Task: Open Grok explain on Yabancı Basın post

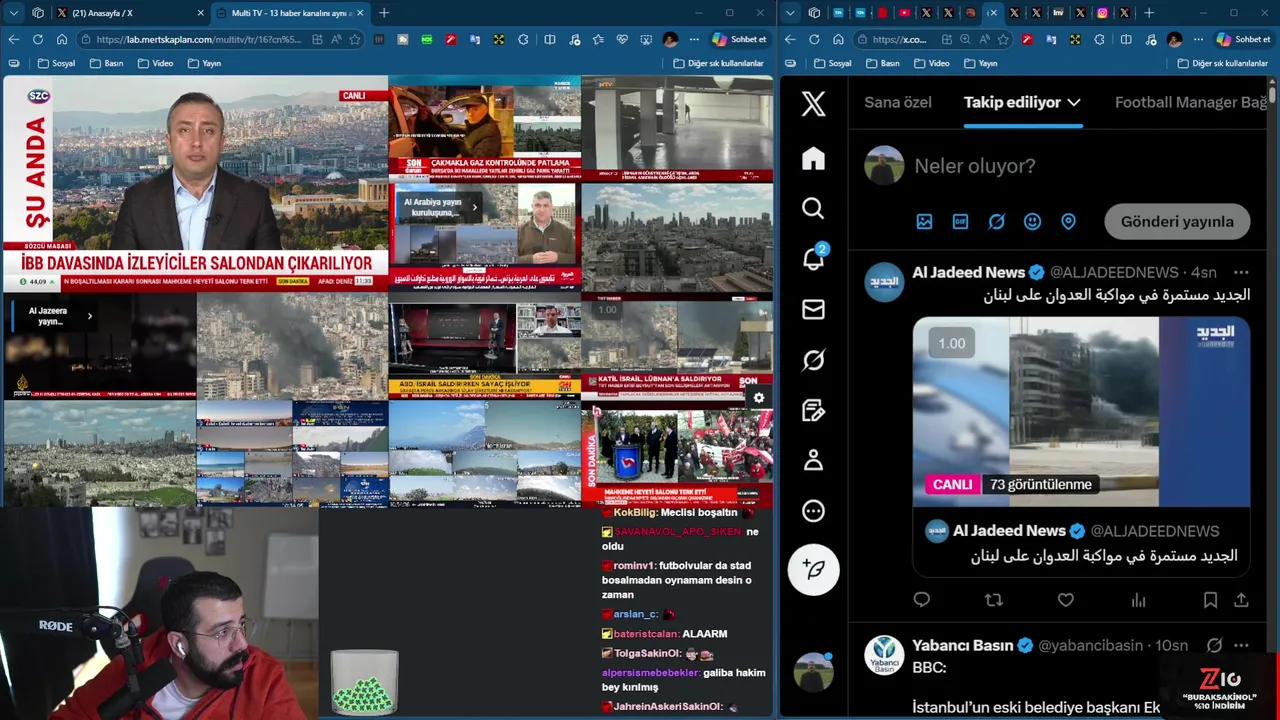Action: tap(1214, 645)
